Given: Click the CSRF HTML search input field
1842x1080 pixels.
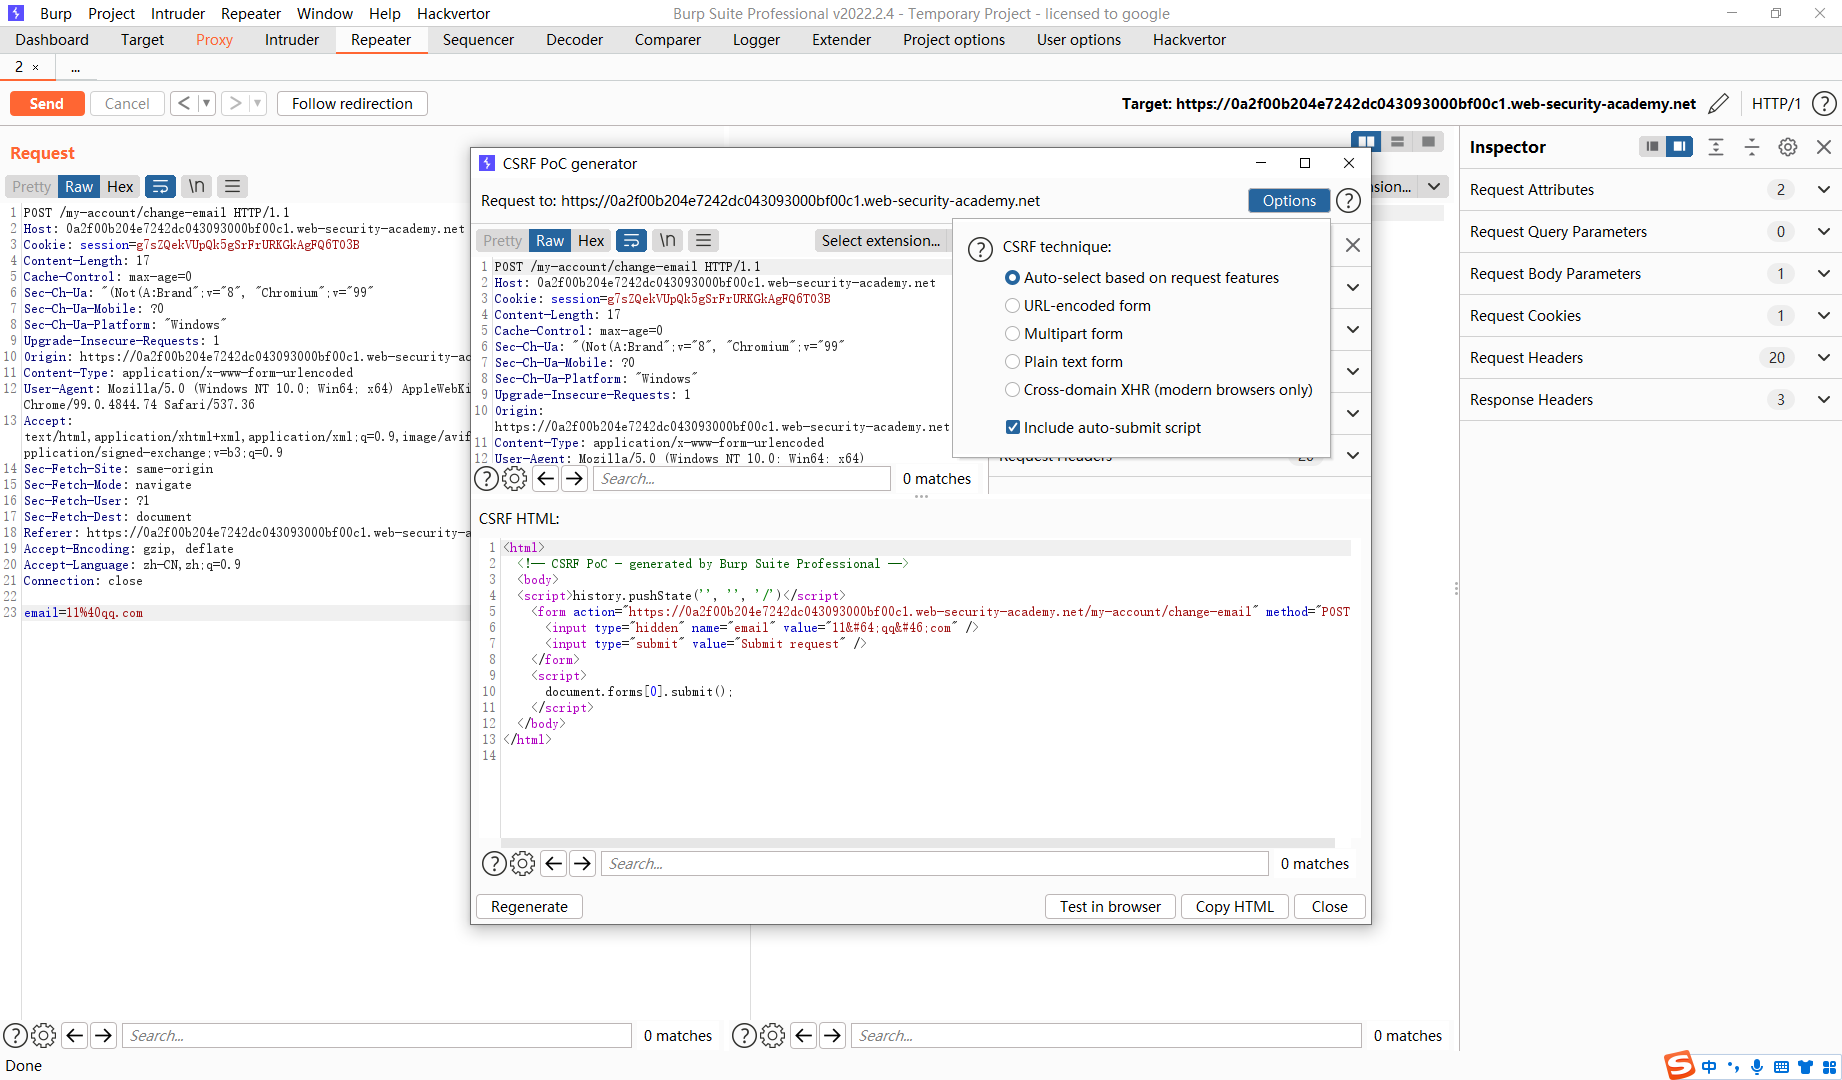Looking at the screenshot, I should (x=935, y=863).
